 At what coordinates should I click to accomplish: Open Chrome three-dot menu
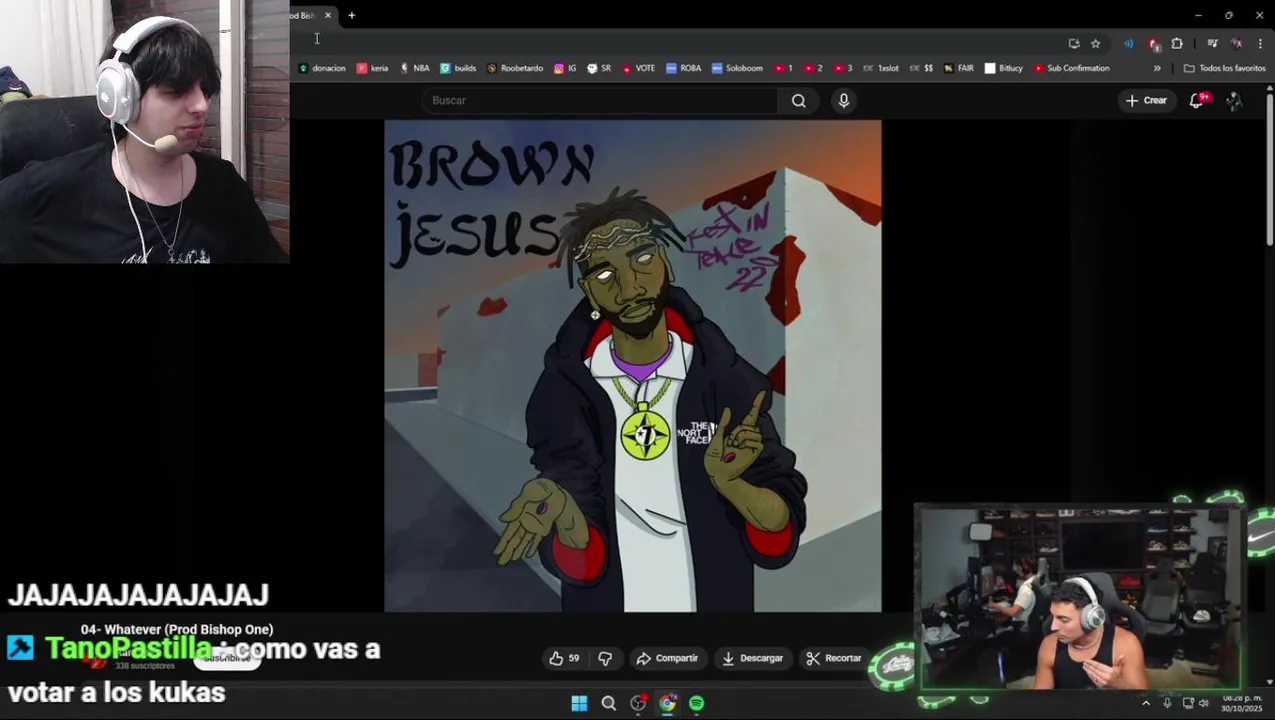pyautogui.click(x=1260, y=43)
